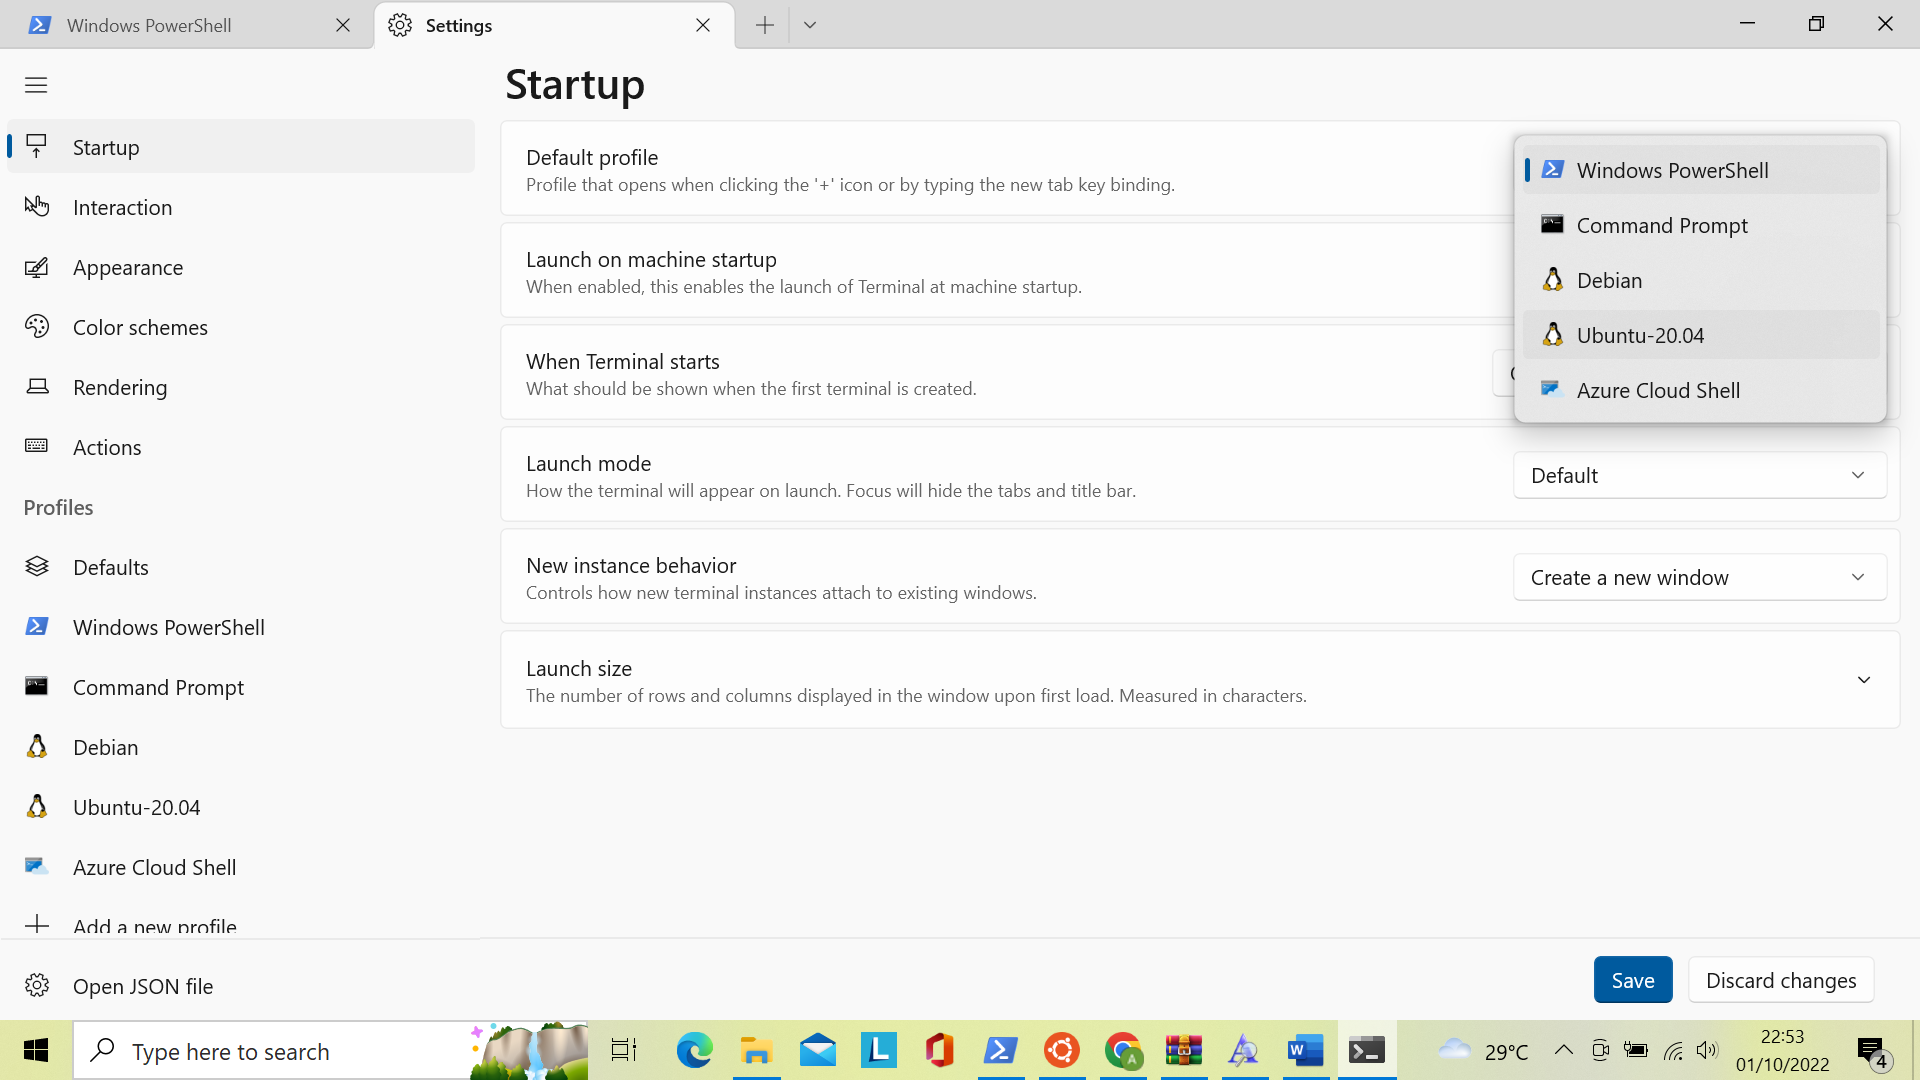
Task: Click the Rendering monitor icon
Action: click(37, 387)
